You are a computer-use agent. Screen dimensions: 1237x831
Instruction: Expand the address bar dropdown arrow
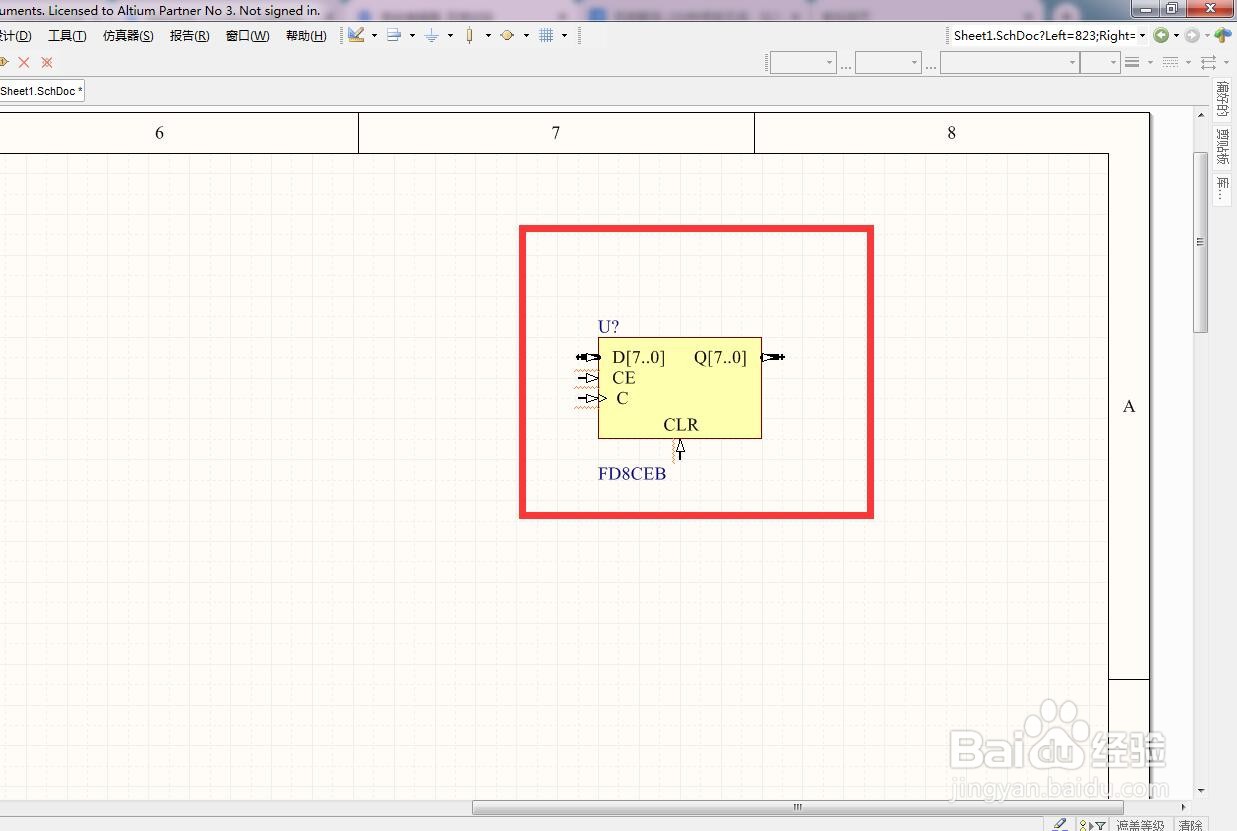point(1142,35)
